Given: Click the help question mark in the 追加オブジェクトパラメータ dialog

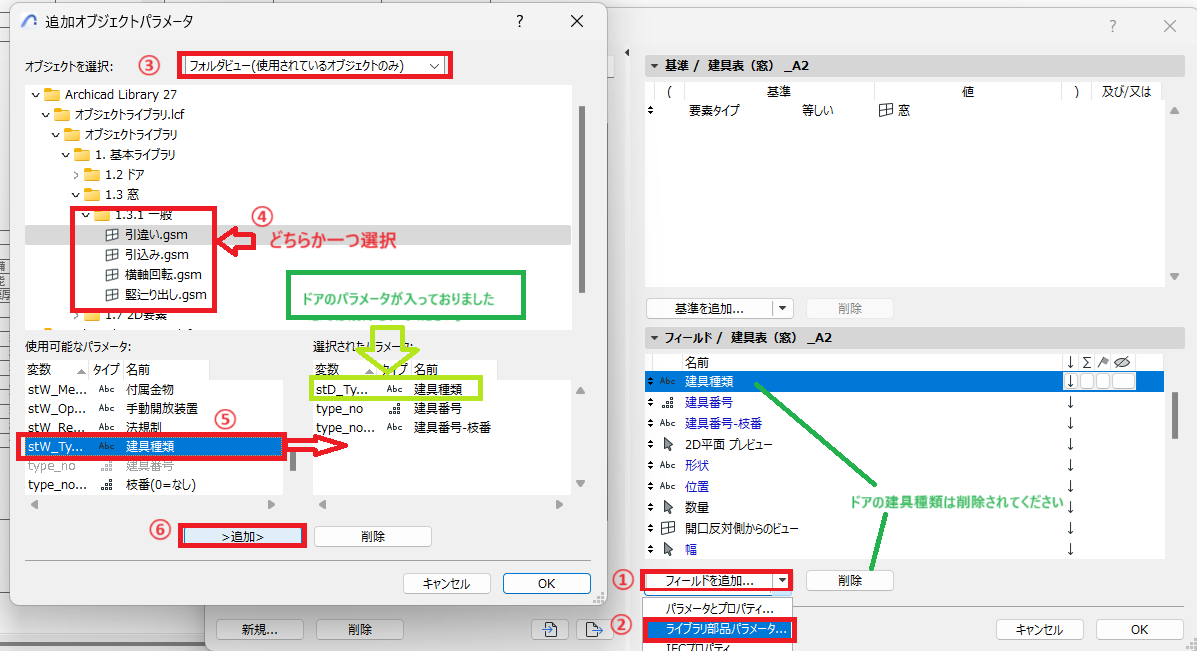Looking at the screenshot, I should tap(520, 21).
